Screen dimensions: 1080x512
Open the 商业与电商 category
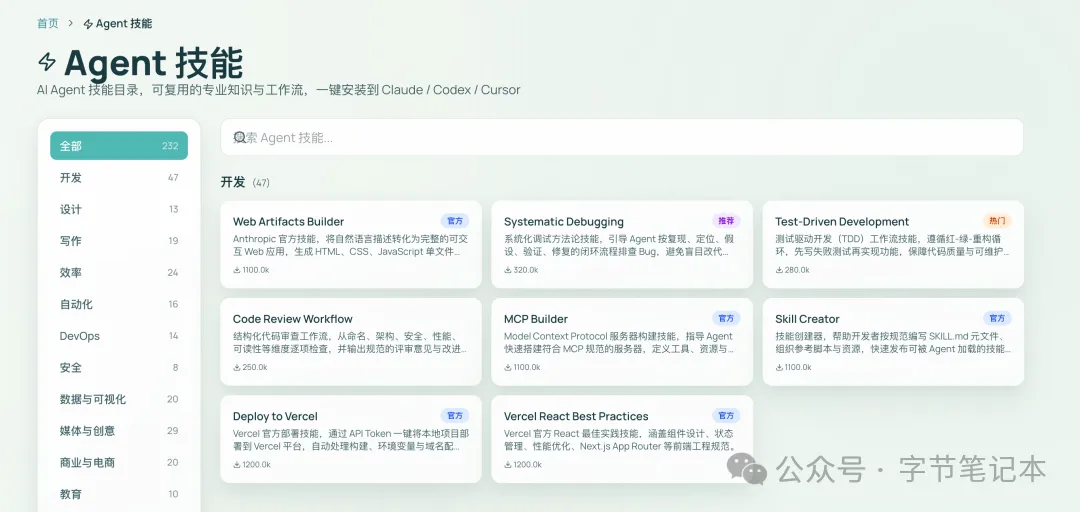[118, 462]
